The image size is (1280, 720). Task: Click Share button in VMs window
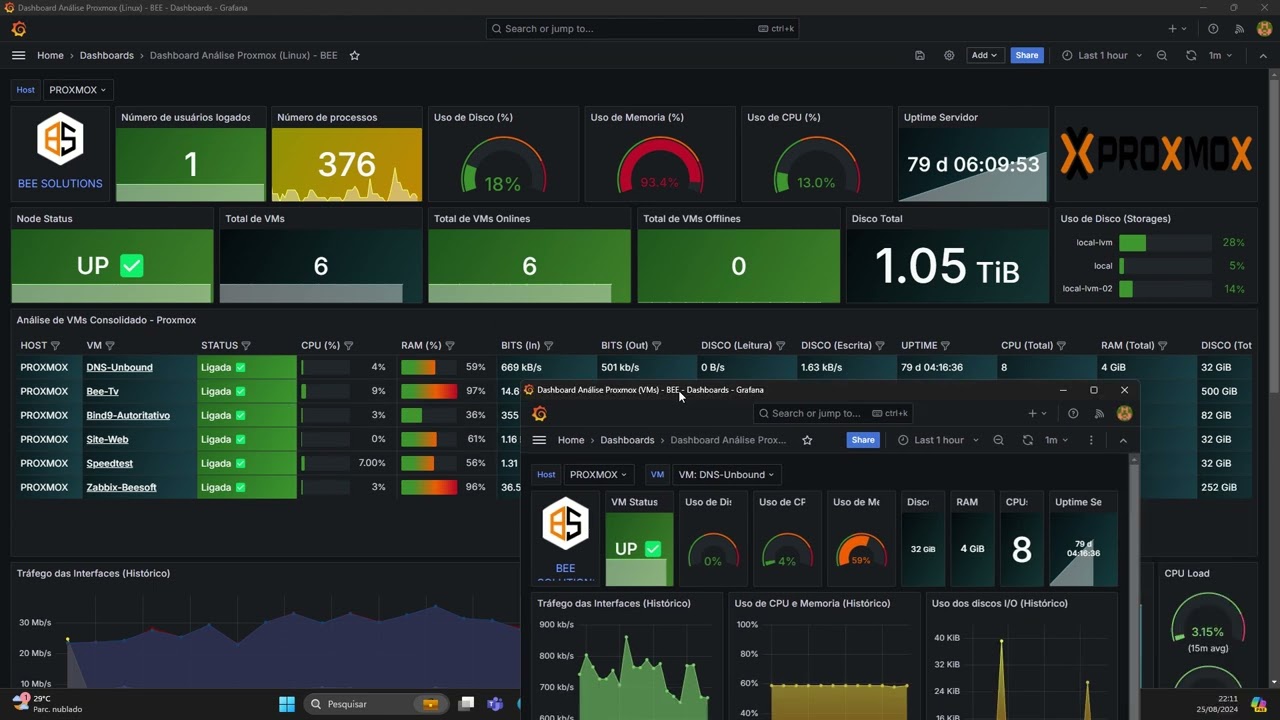(863, 440)
